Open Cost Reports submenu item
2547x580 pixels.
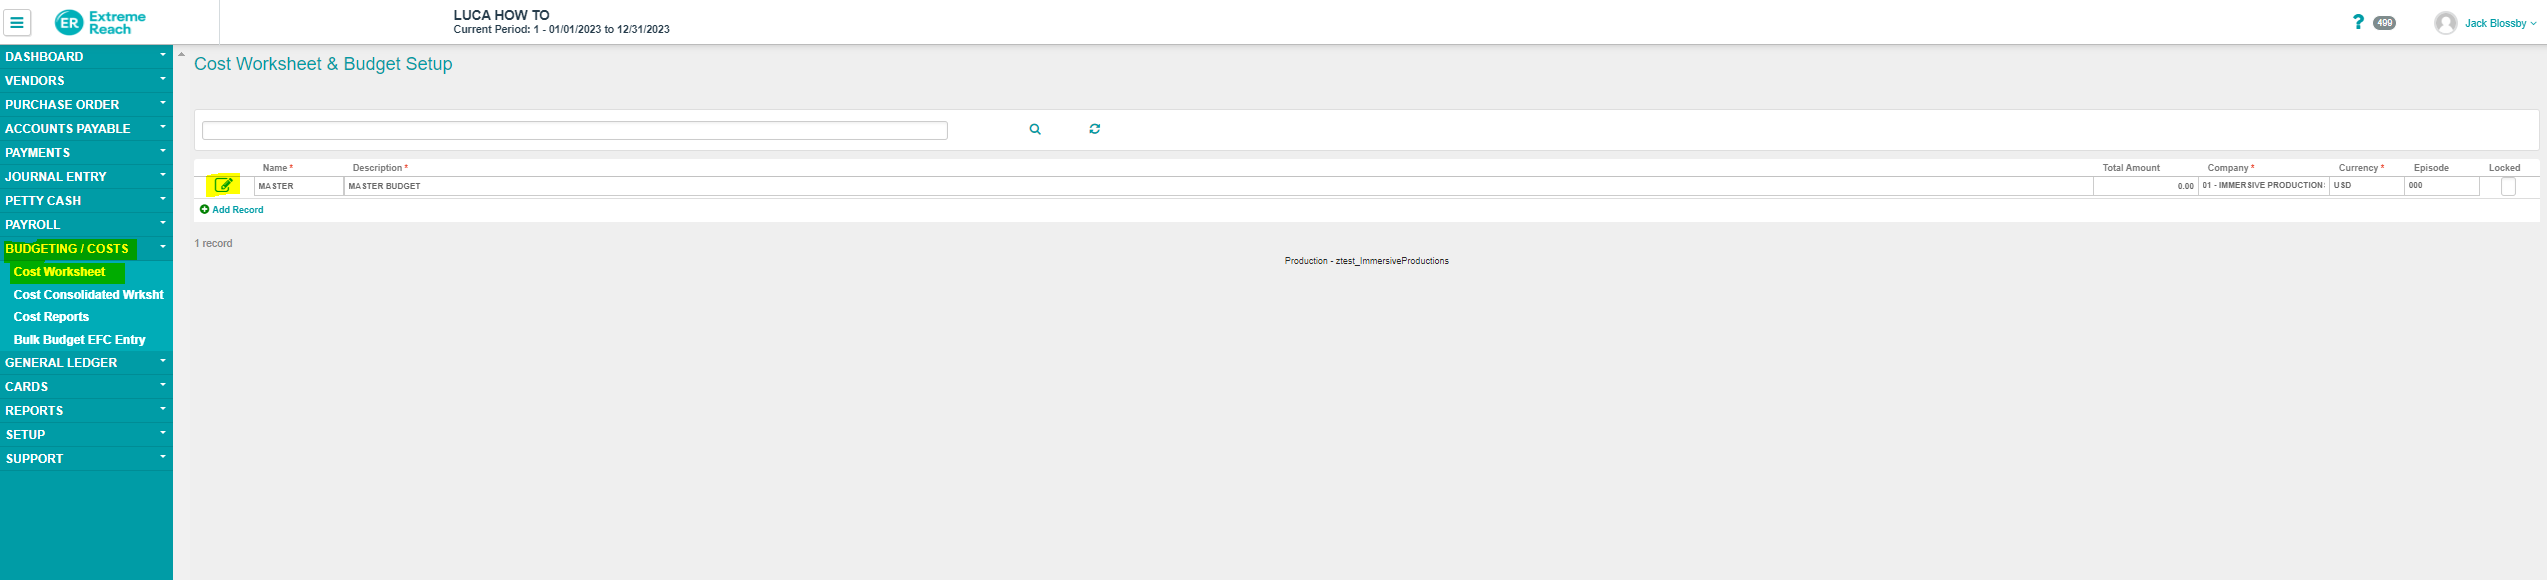pos(51,317)
